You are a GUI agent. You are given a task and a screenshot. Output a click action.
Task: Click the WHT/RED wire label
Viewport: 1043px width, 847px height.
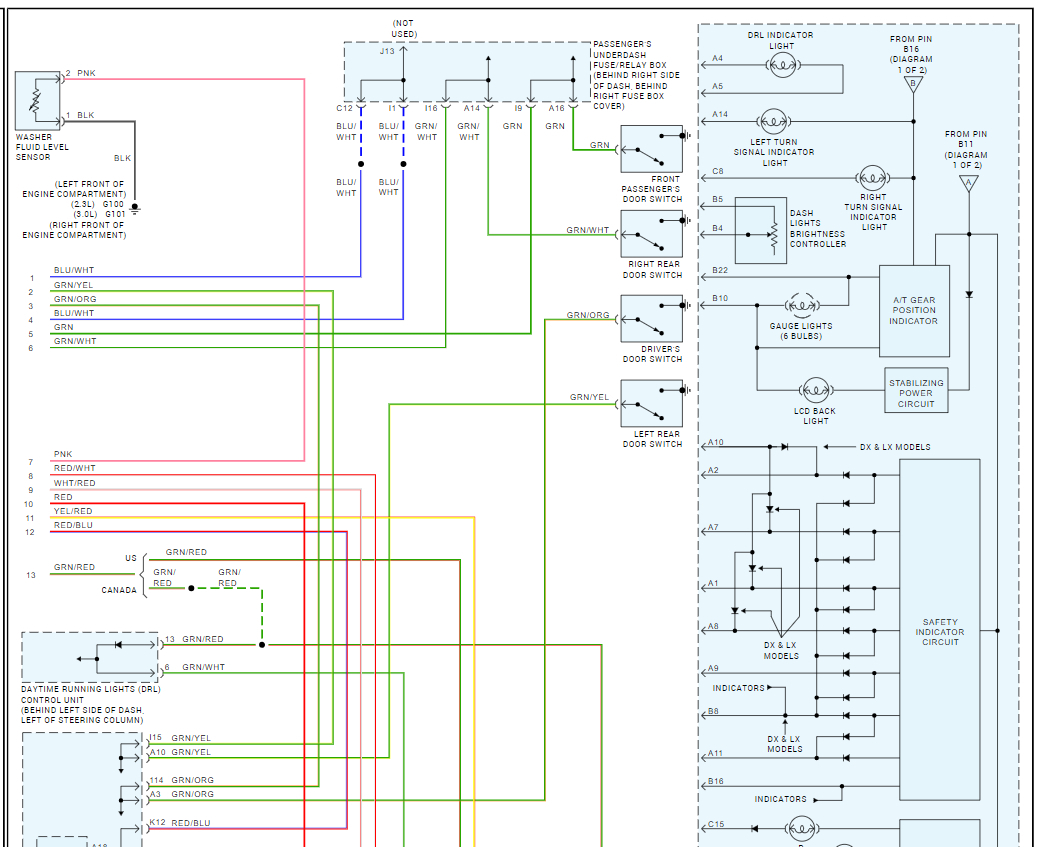click(x=74, y=483)
